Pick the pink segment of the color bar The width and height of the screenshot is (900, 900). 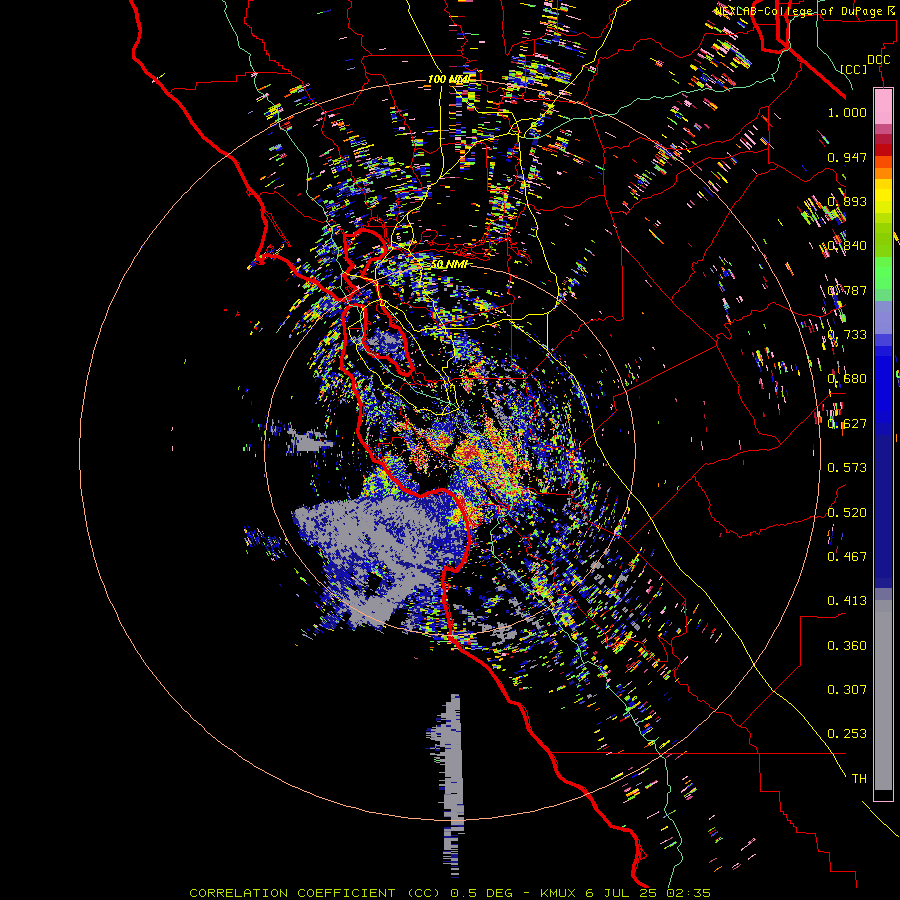[x=883, y=106]
